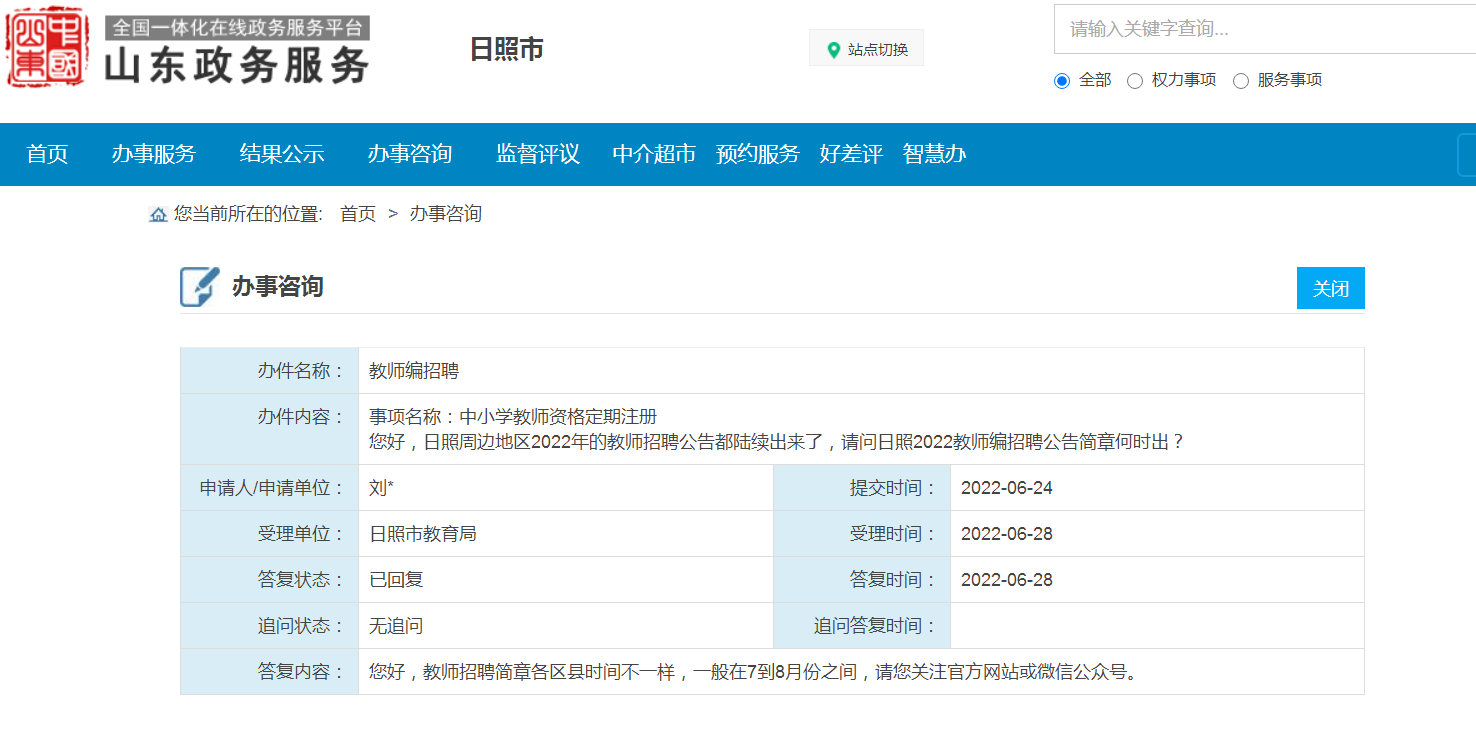1476x737 pixels.
Task: Open the 预约服务 navigation item
Action: 758,154
